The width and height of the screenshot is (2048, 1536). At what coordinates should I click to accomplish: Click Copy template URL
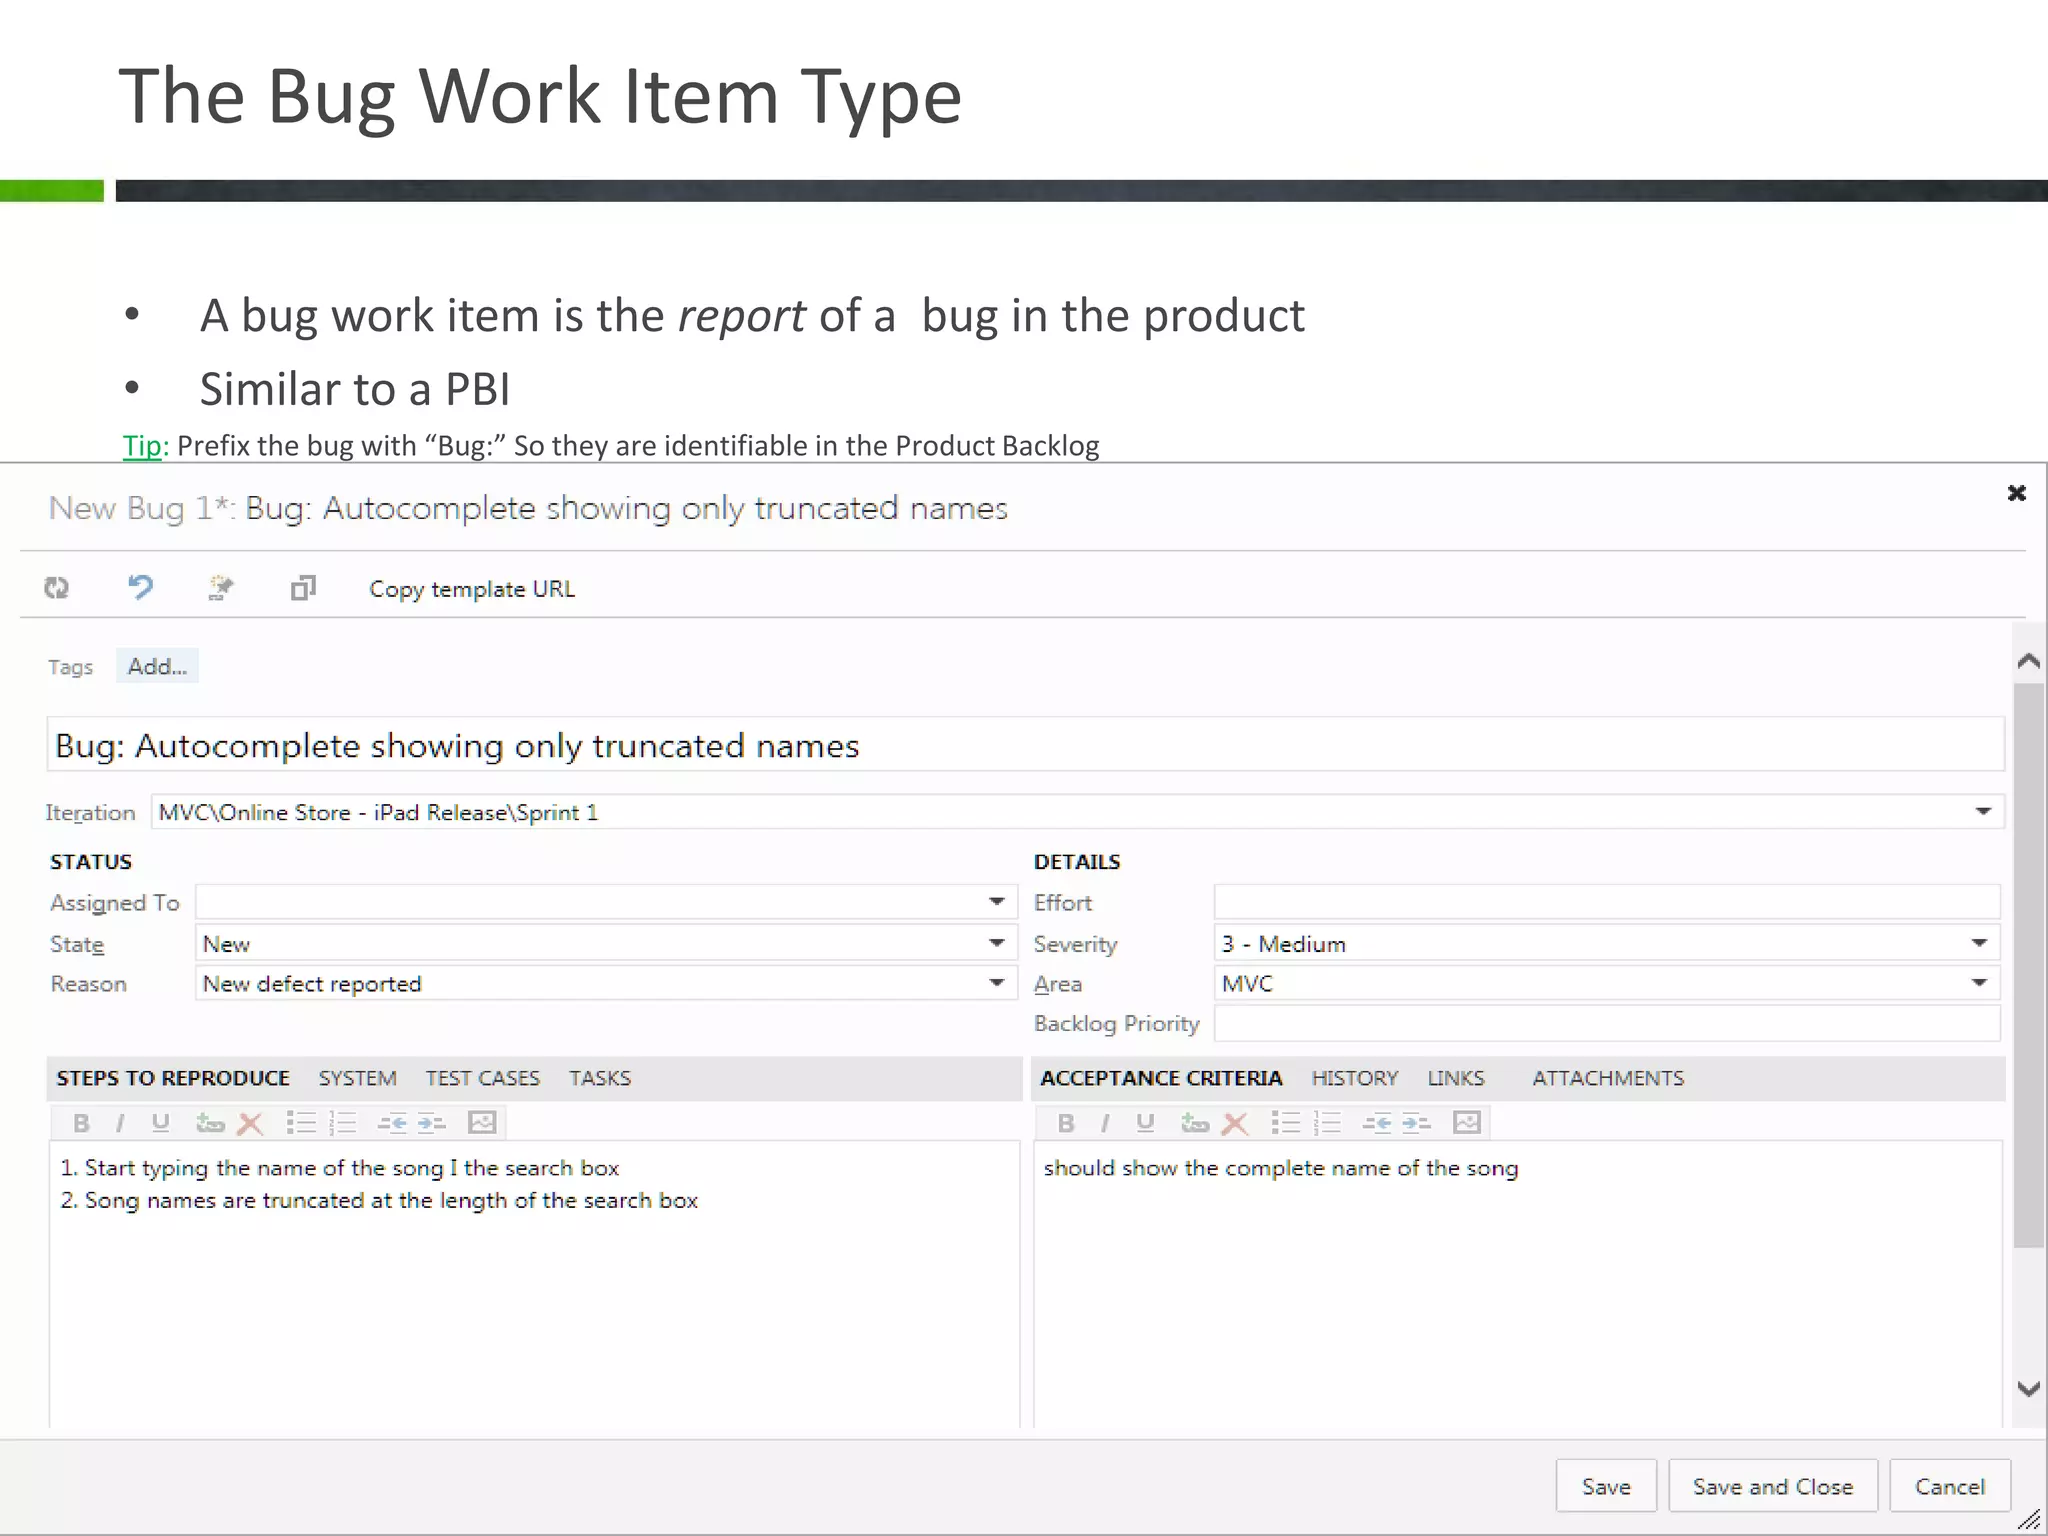click(472, 589)
